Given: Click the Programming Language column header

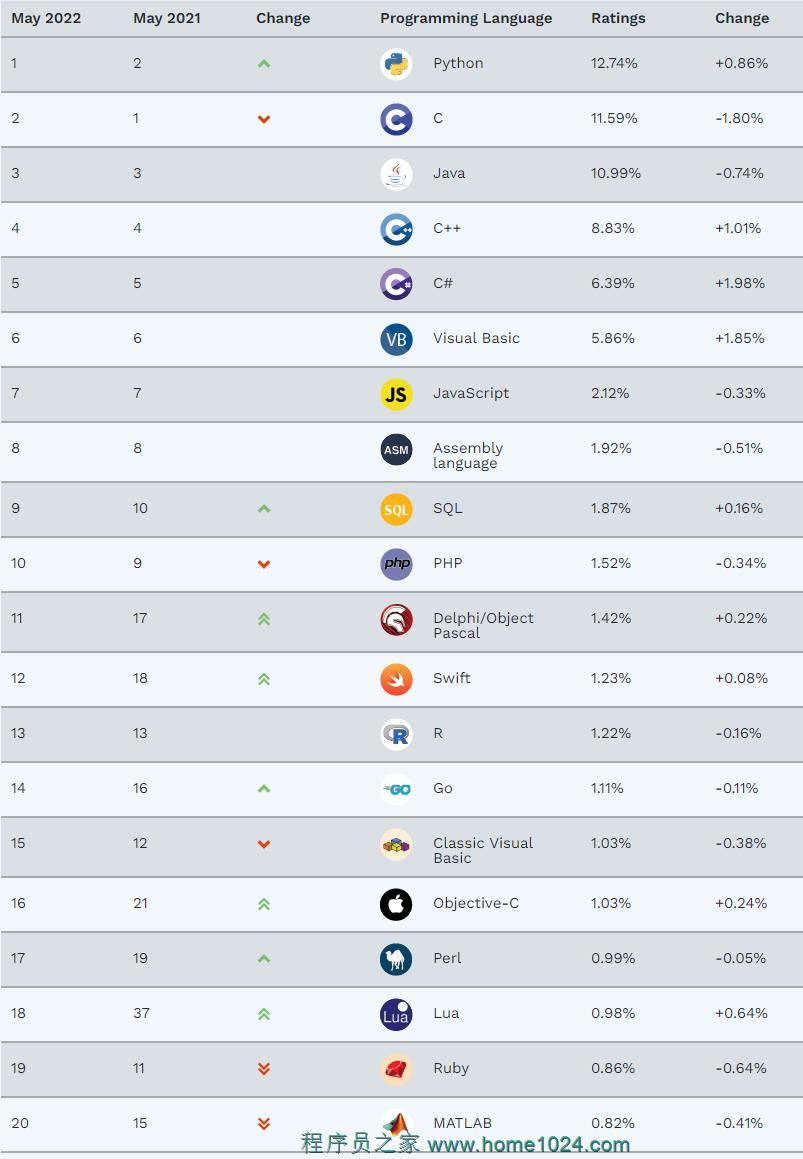Looking at the screenshot, I should [x=466, y=18].
